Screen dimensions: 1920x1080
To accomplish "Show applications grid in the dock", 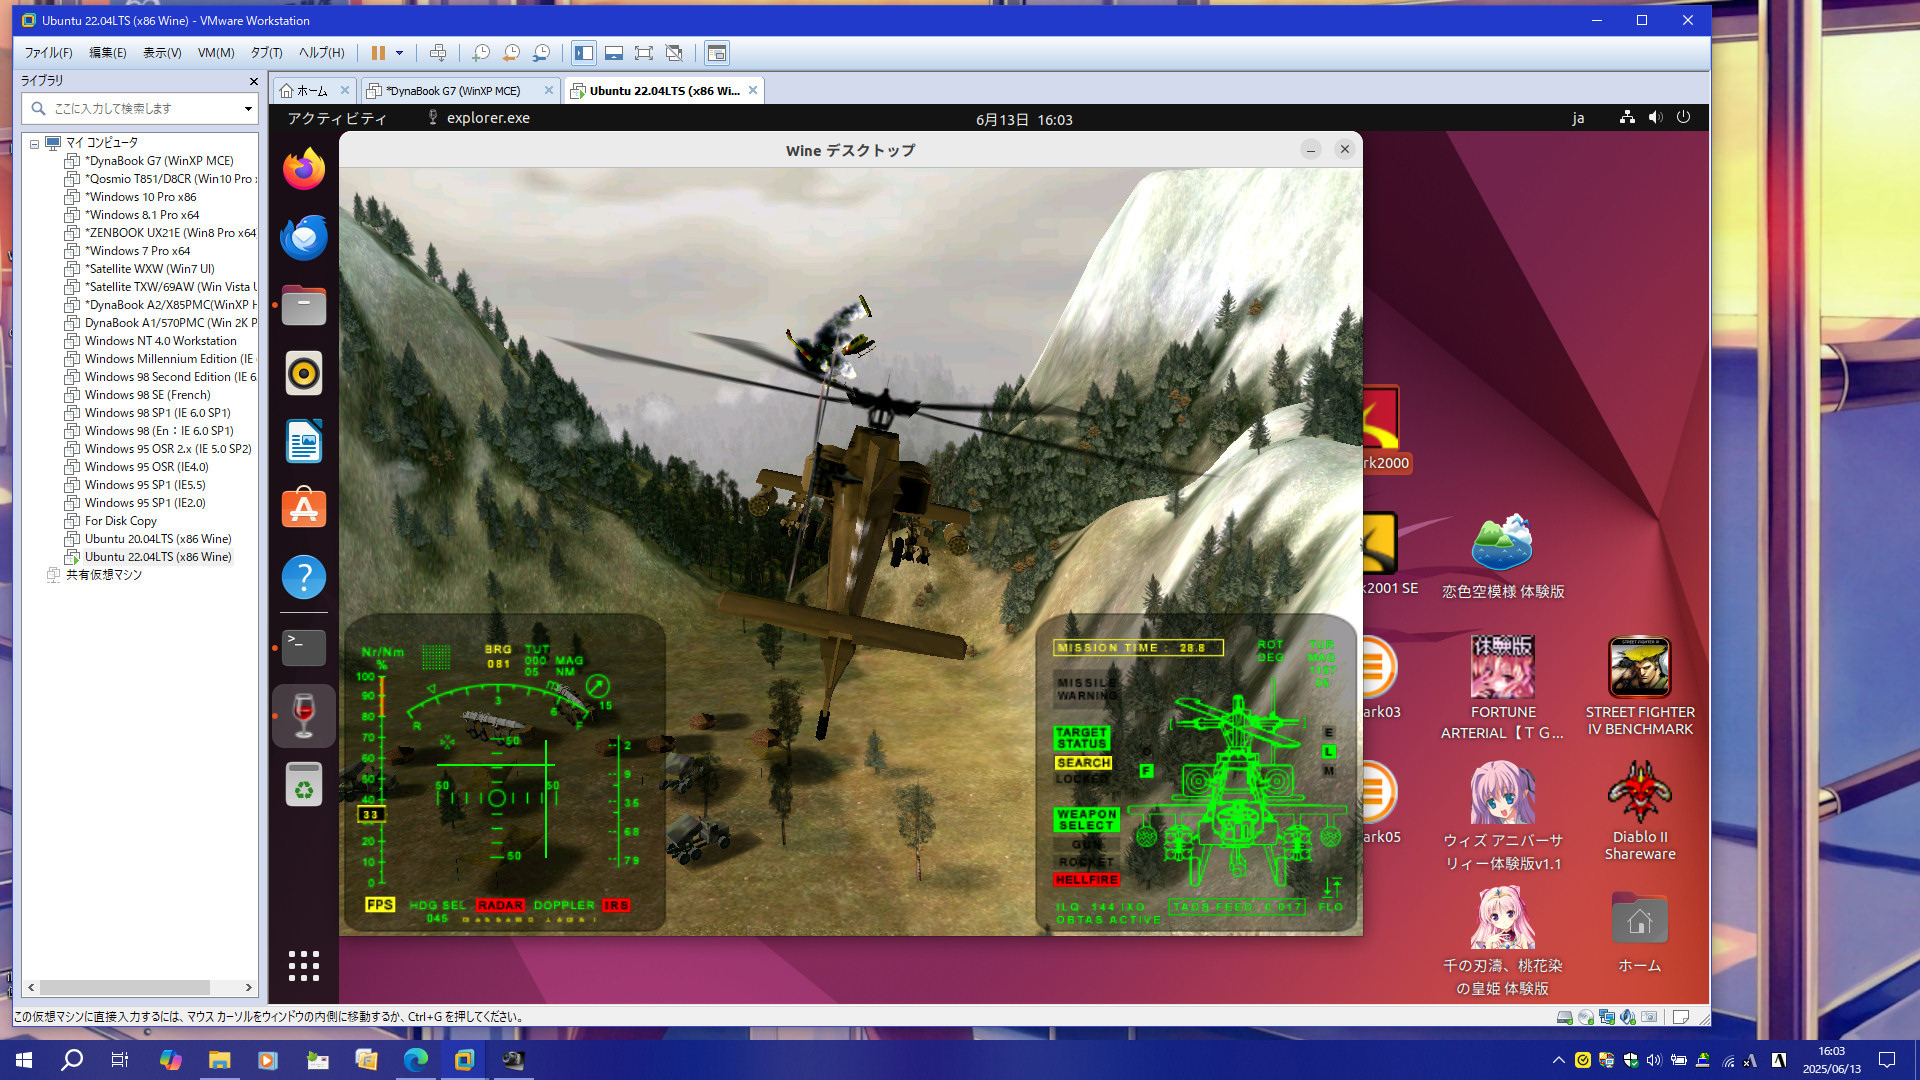I will click(x=304, y=966).
